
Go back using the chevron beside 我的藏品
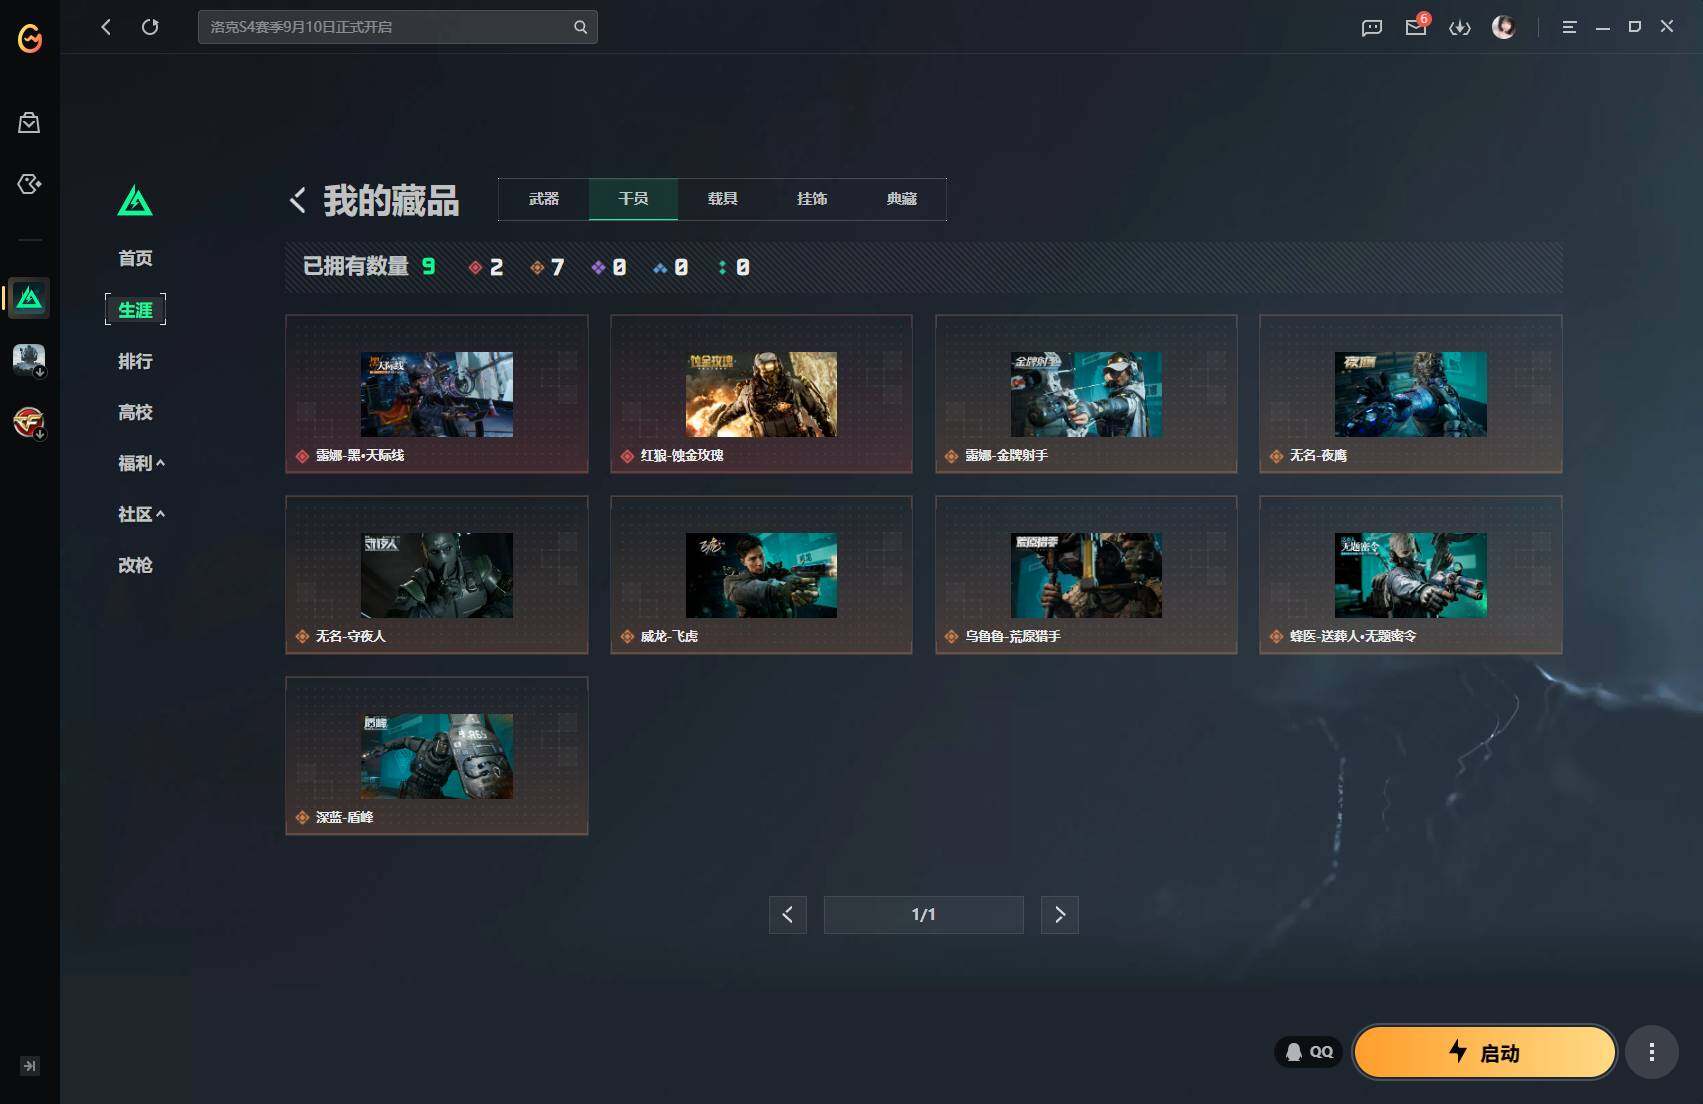pos(298,200)
